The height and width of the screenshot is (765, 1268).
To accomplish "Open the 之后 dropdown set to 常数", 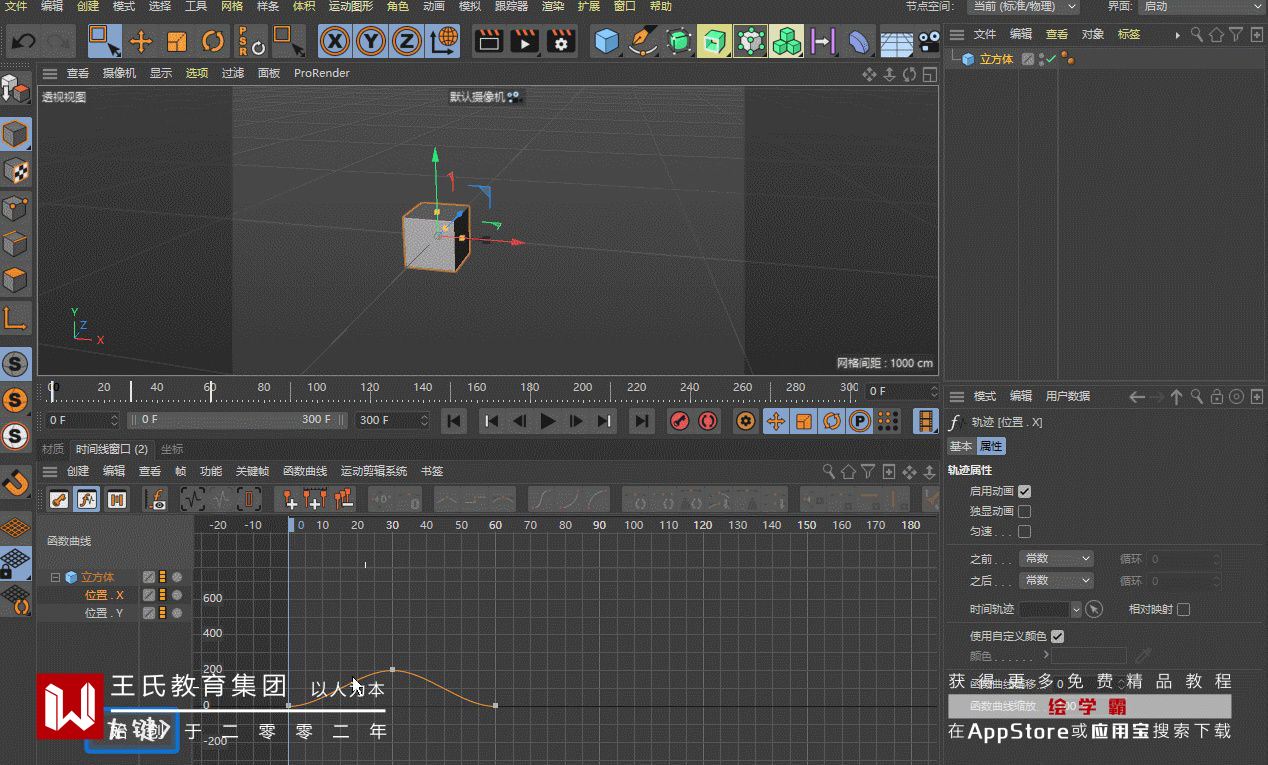I will (1056, 580).
